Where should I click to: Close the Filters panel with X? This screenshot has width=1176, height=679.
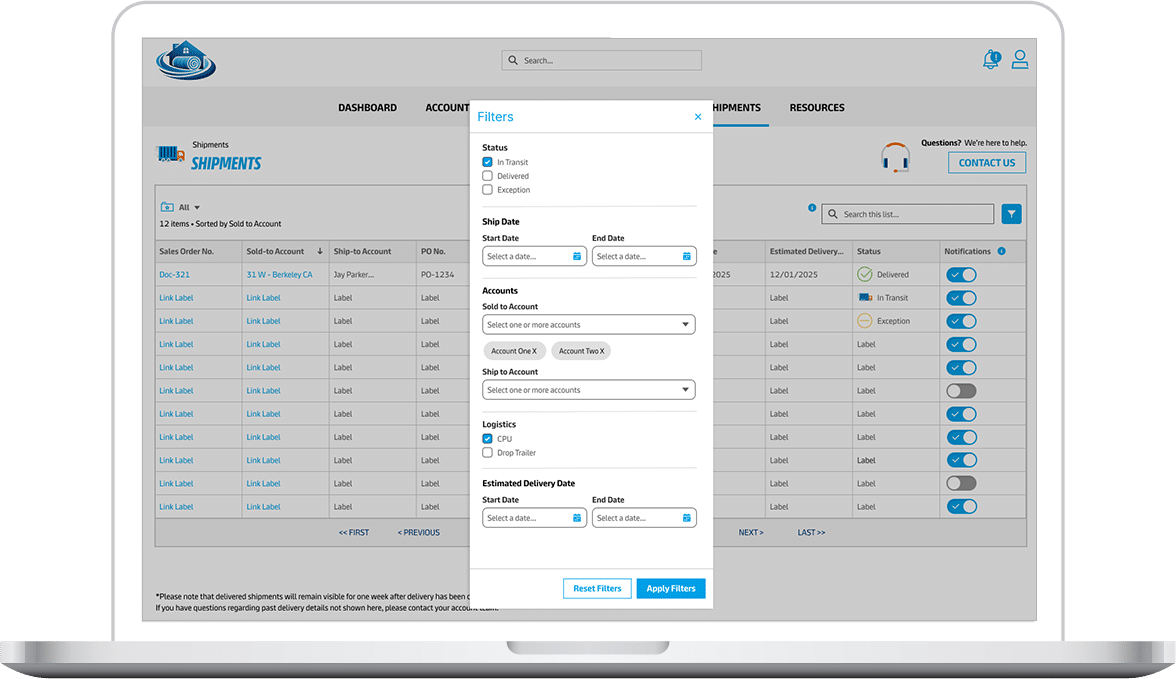pyautogui.click(x=698, y=117)
